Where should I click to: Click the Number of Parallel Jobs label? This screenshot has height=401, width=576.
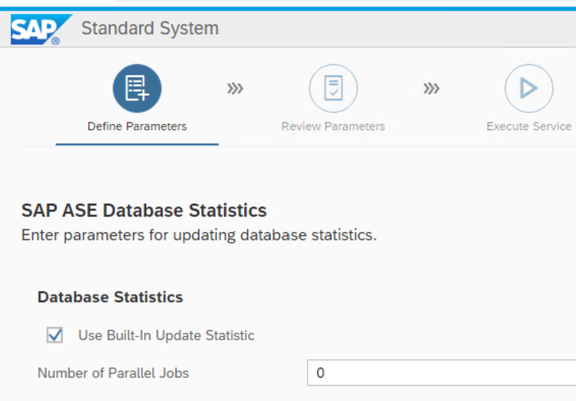(x=113, y=373)
